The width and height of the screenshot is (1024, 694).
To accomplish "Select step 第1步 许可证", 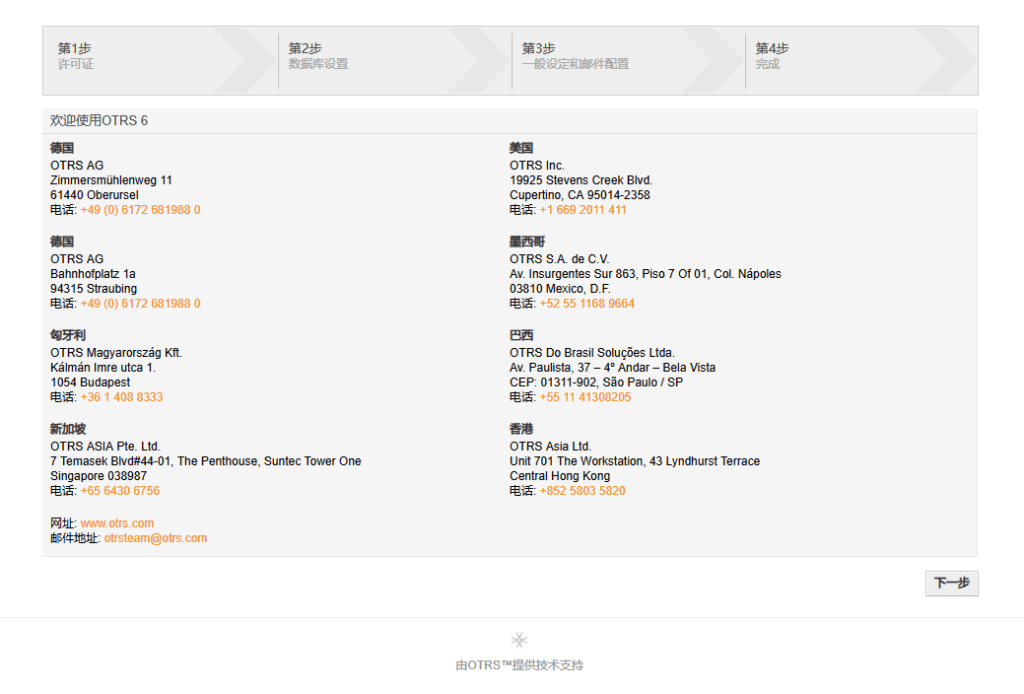I will [x=161, y=61].
